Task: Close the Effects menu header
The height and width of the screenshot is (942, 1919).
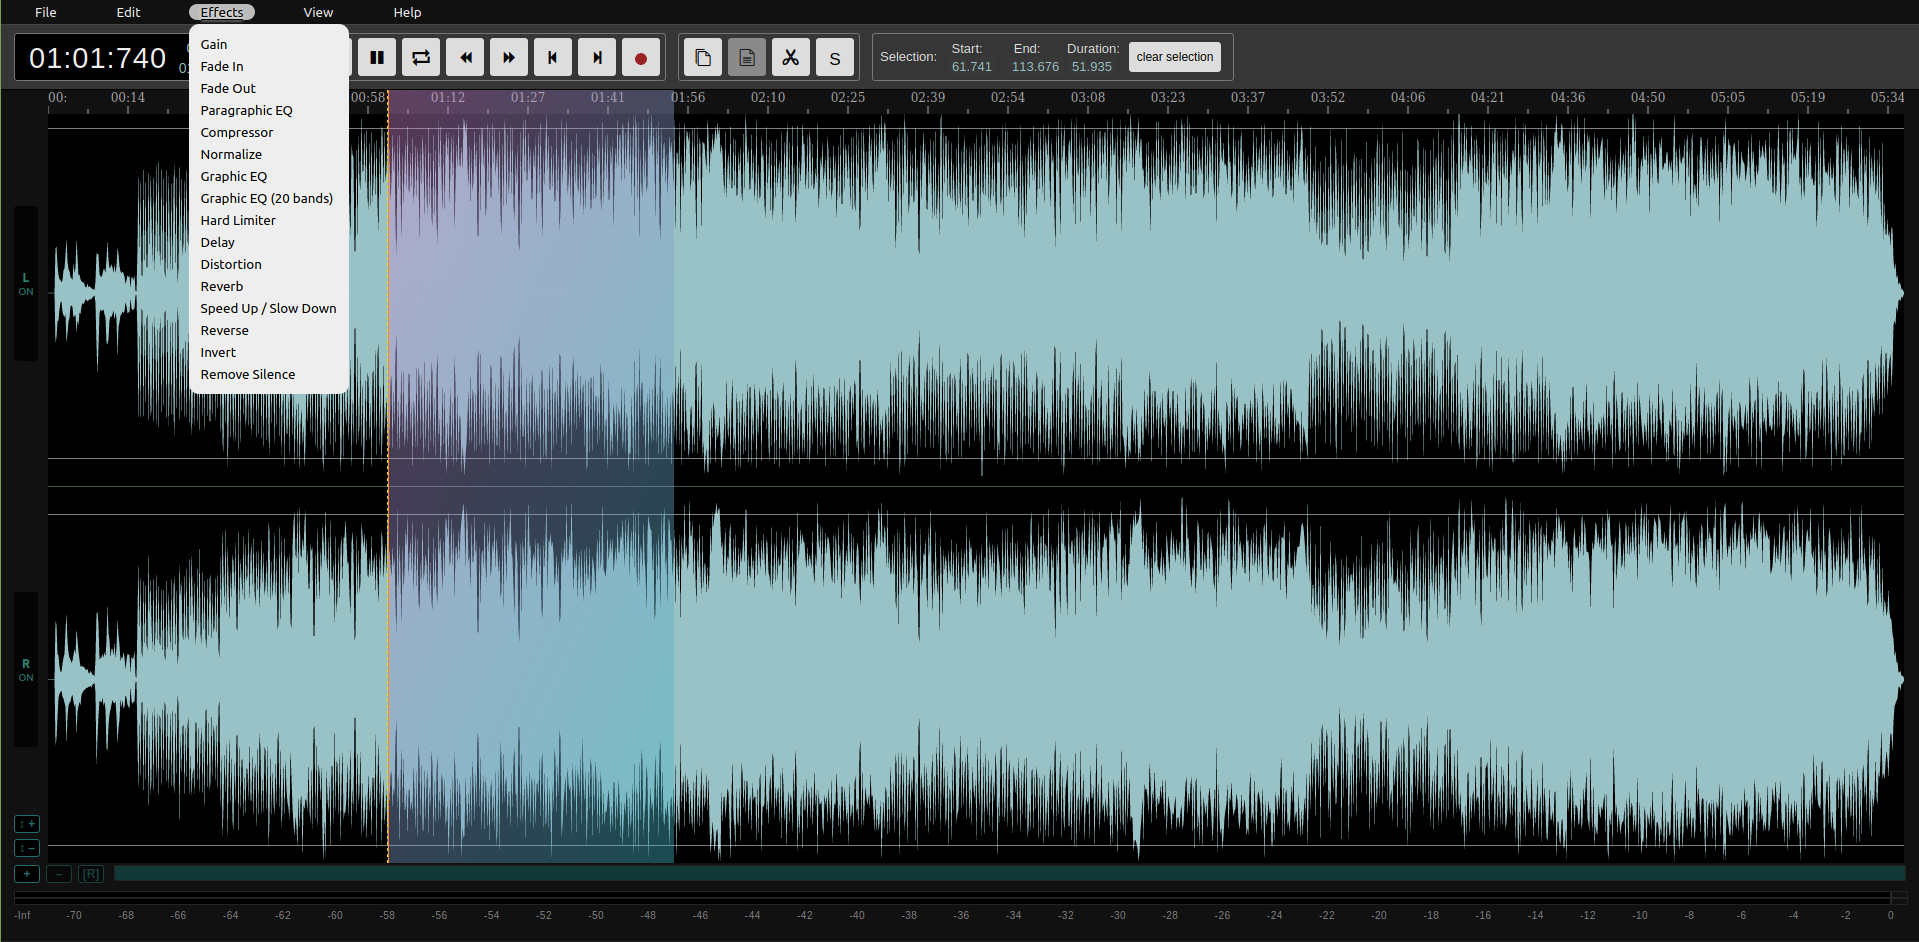Action: point(222,12)
